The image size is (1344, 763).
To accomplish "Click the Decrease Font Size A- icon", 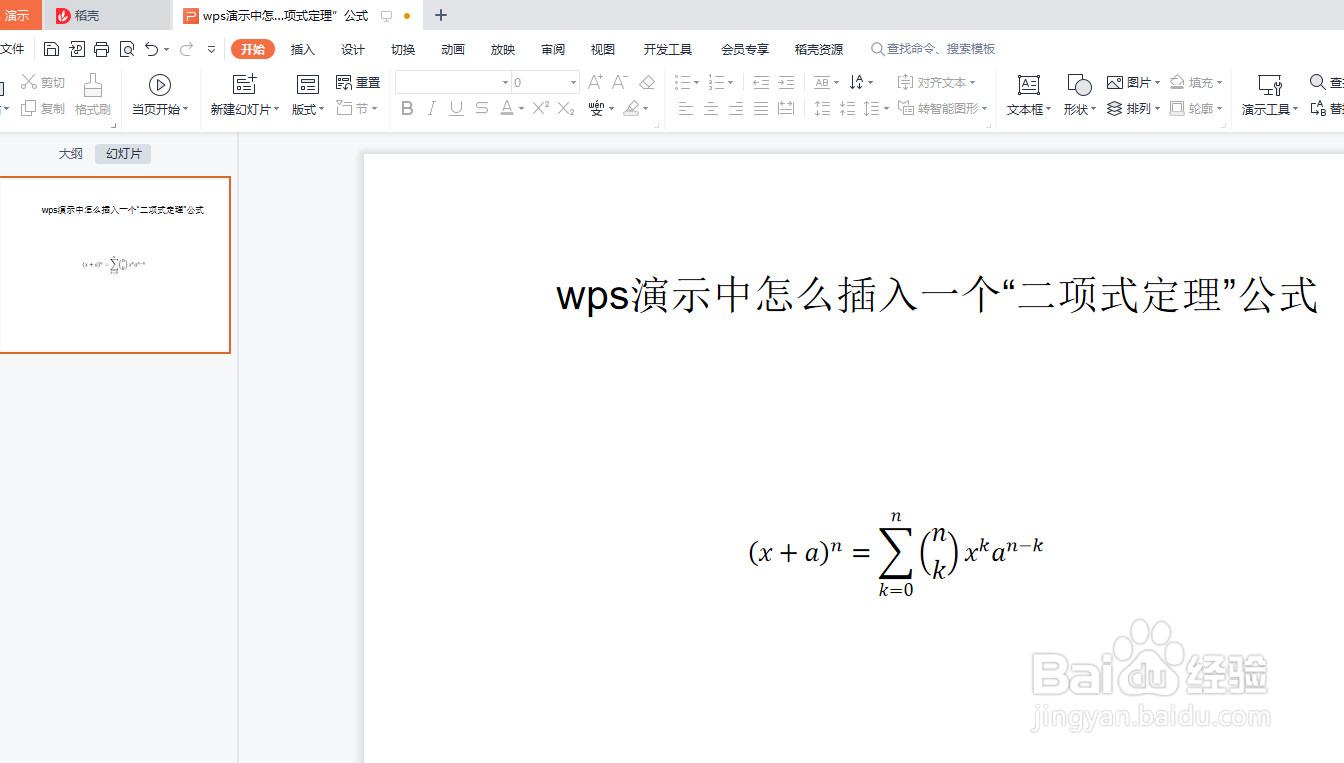I will tap(620, 82).
